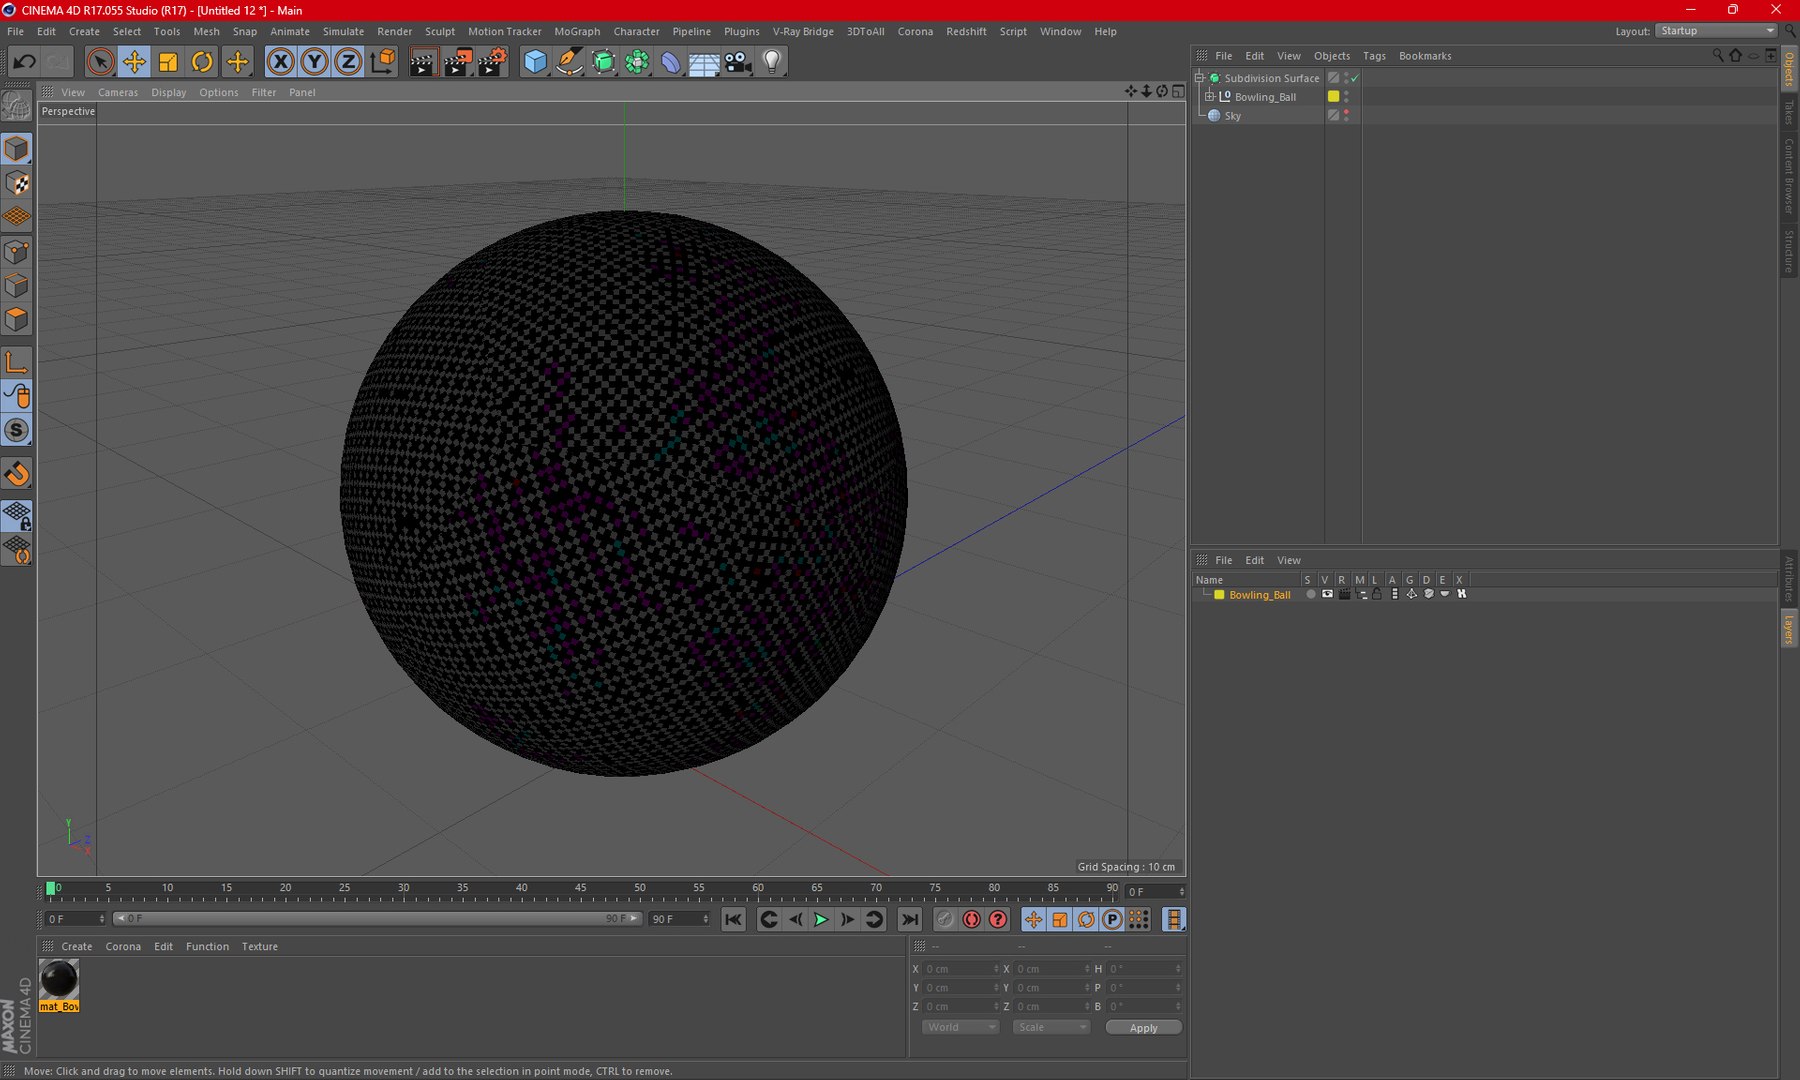Expand the Bowling_Ball object tree
The width and height of the screenshot is (1800, 1080).
1209,97
